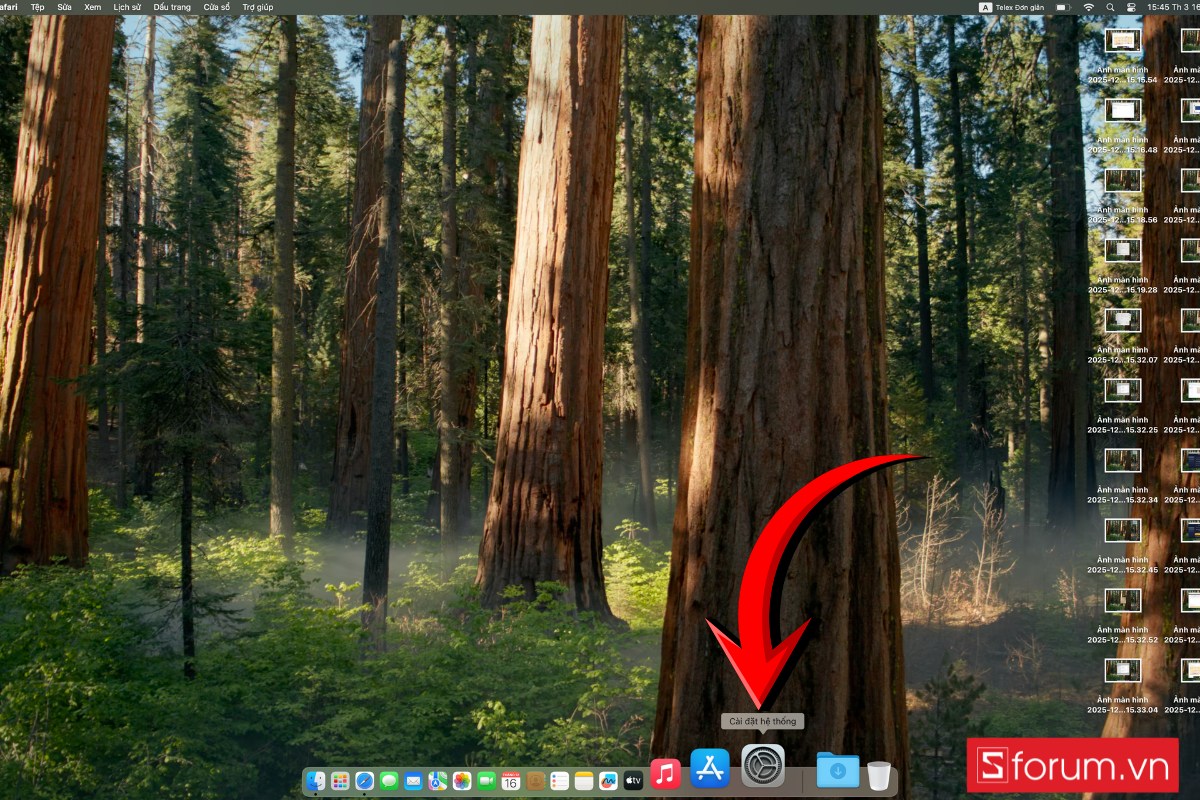
Task: Open the Sửa menu
Action: pyautogui.click(x=64, y=7)
